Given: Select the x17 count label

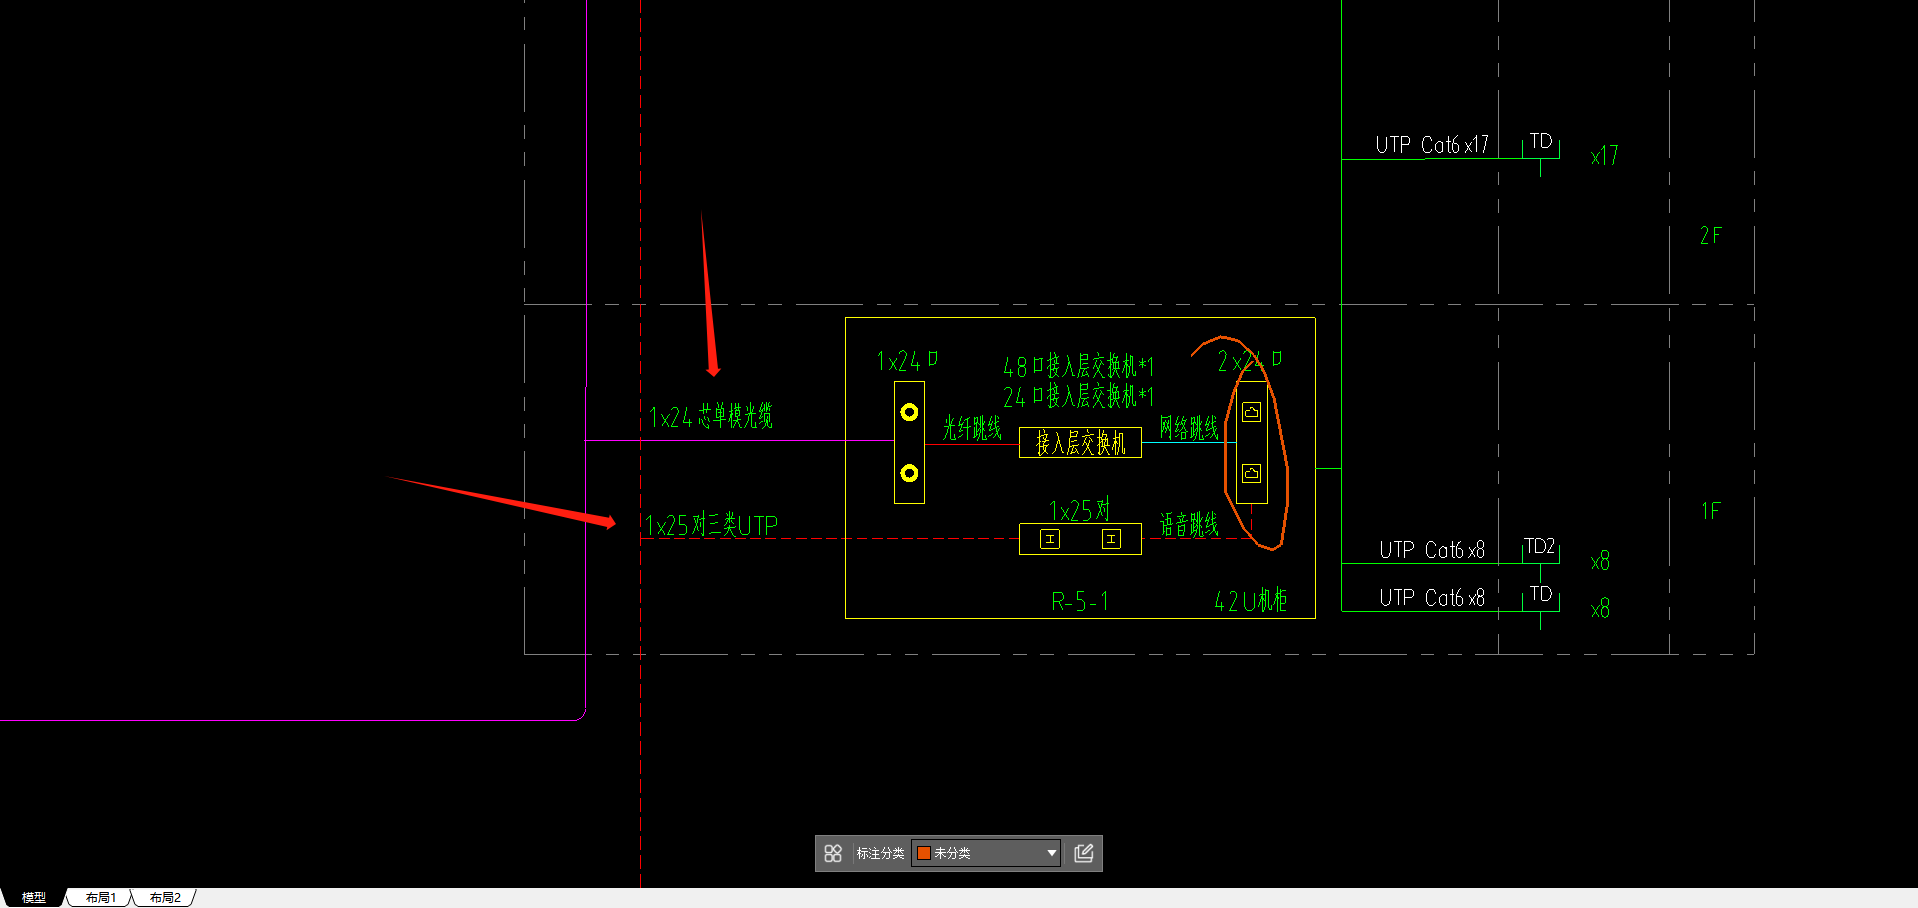Looking at the screenshot, I should tap(1605, 156).
